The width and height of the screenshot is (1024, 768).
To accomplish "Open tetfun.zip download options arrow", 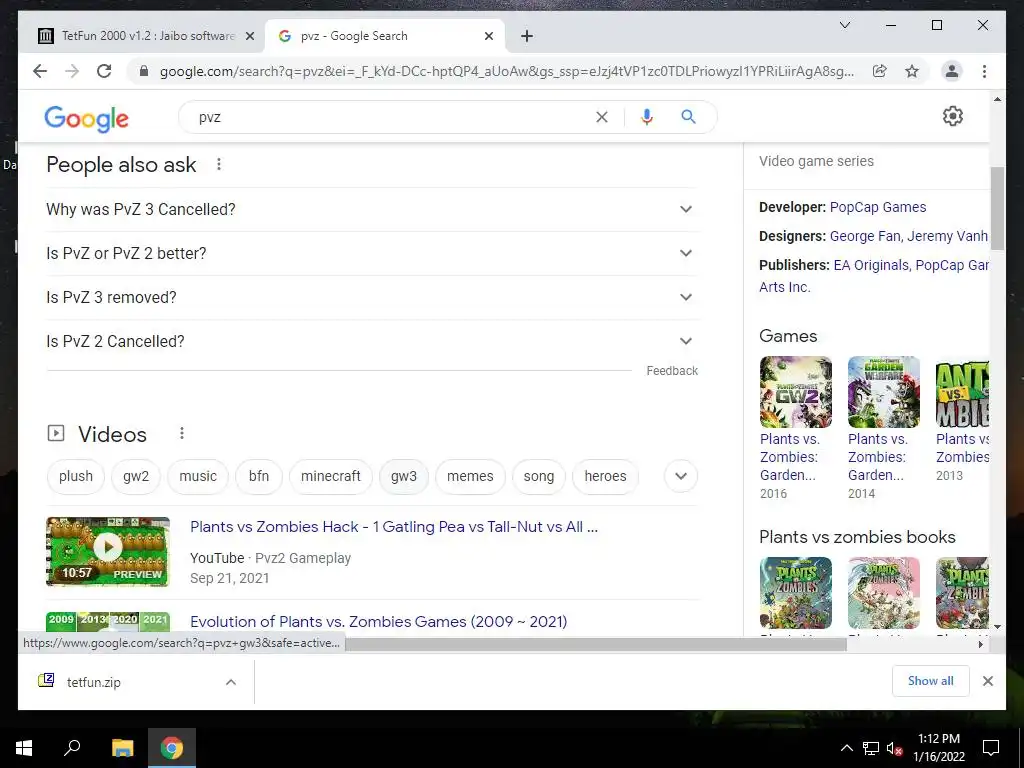I will tap(231, 682).
